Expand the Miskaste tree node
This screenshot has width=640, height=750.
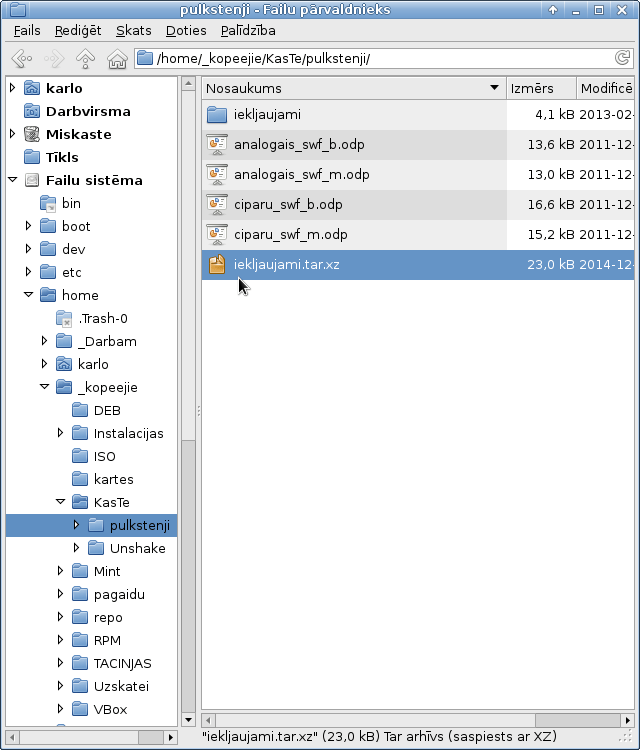click(x=12, y=134)
